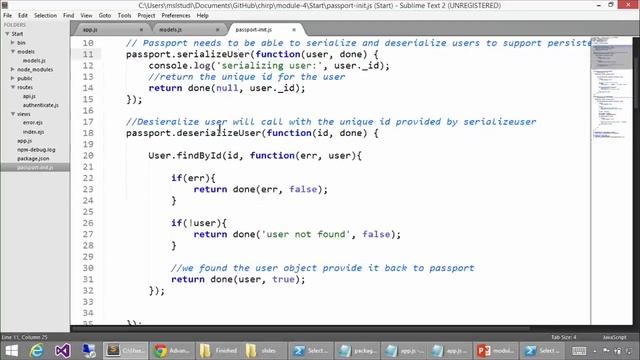Screen dimensions: 640x360
Task: Open the File menu
Action: point(8,16)
